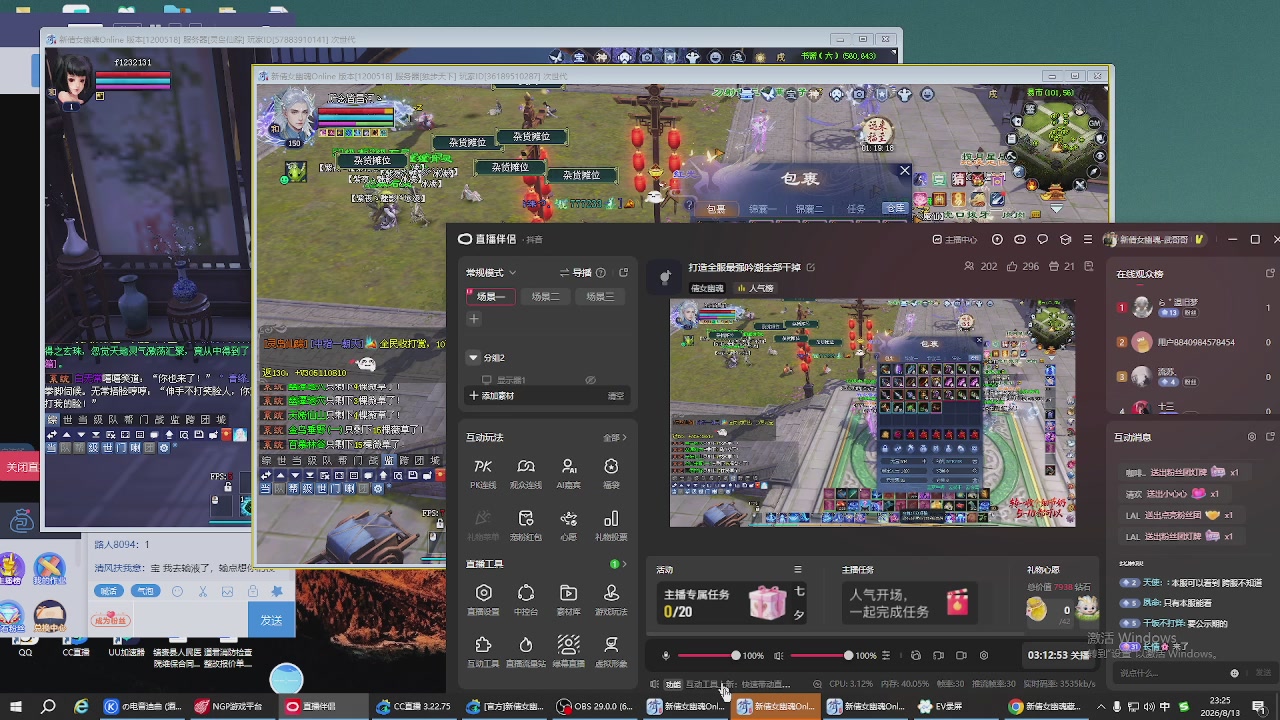Image resolution: width=1280 pixels, height=720 pixels.
Task: Open 直播设置 live settings
Action: click(x=483, y=600)
